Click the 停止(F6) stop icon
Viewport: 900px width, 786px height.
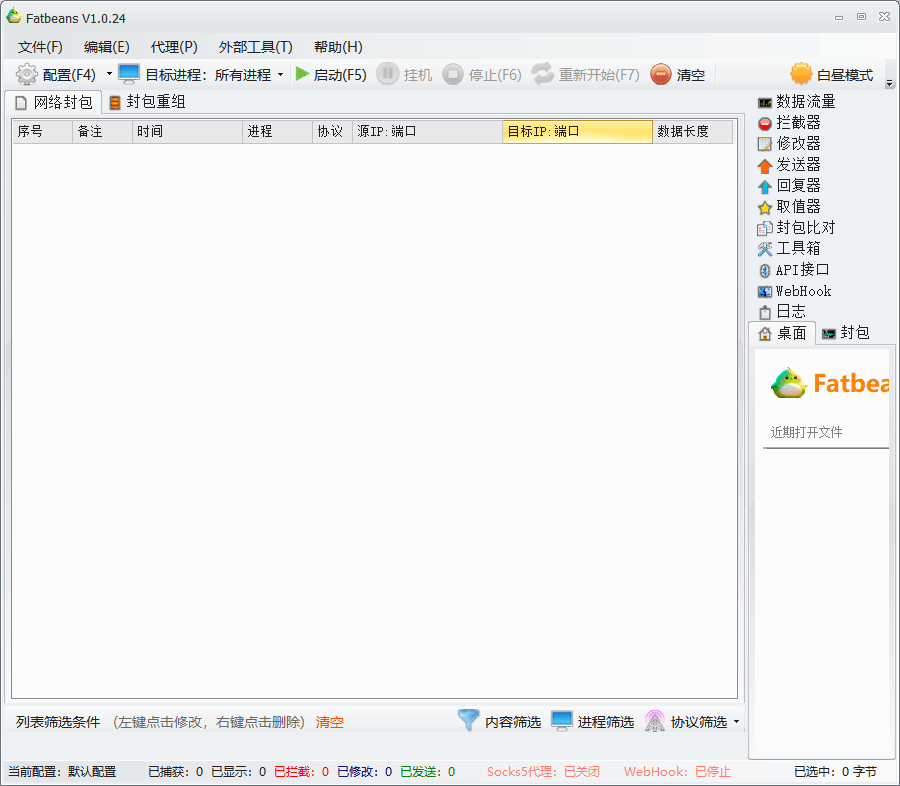pyautogui.click(x=453, y=75)
